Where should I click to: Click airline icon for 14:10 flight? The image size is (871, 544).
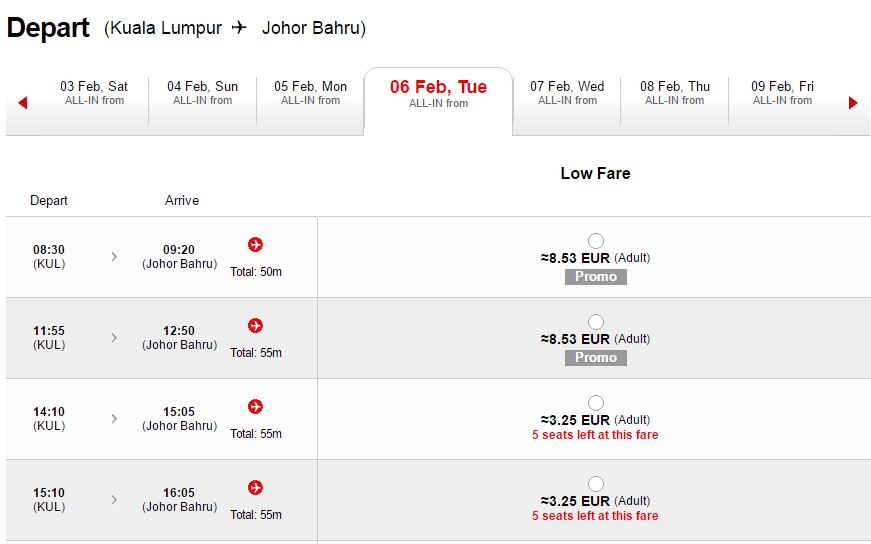(x=256, y=407)
